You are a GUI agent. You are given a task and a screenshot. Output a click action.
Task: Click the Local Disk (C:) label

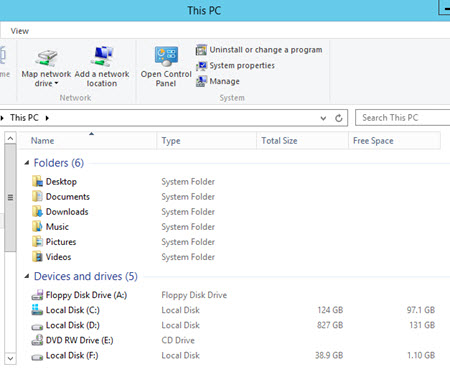pyautogui.click(x=73, y=310)
